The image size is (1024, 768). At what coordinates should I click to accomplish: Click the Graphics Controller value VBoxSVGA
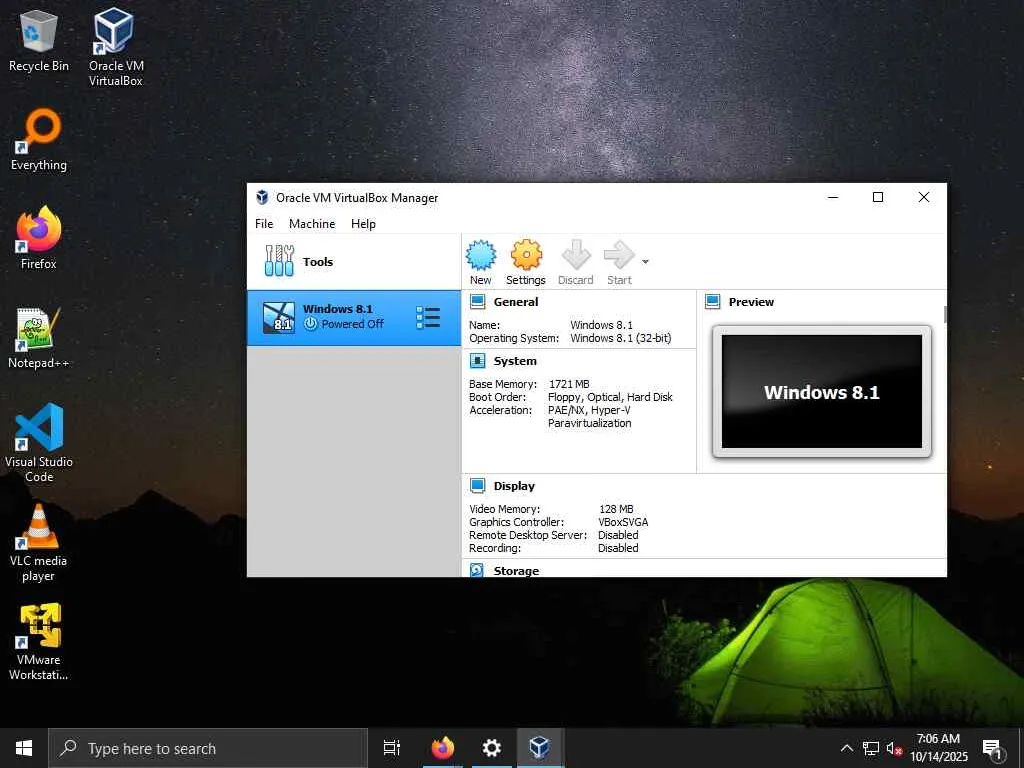(x=623, y=522)
